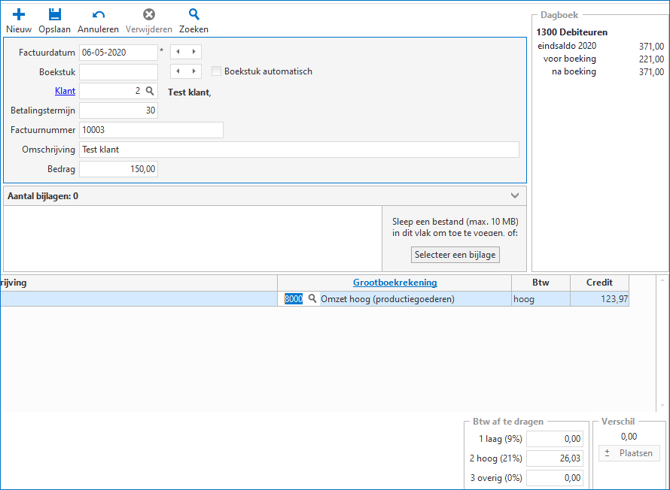Click the Verwijderen delete icon
Image resolution: width=670 pixels, height=490 pixels.
(148, 15)
